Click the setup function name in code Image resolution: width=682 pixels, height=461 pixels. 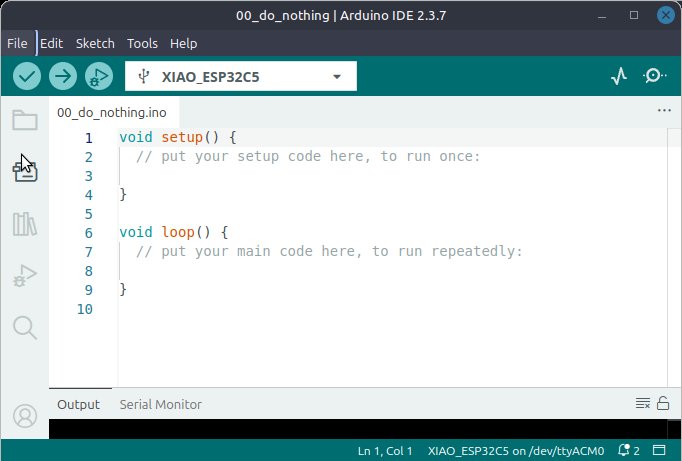pyautogui.click(x=182, y=137)
